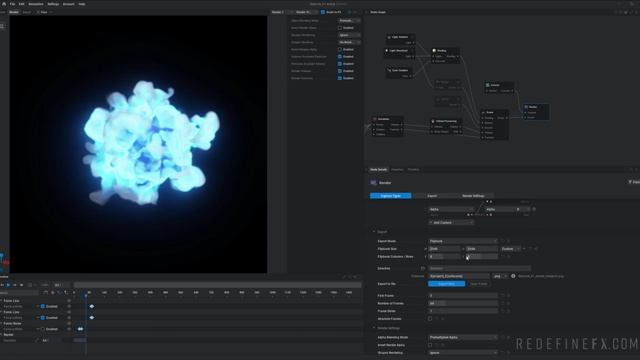Select the Capture Types tab
Image resolution: width=640 pixels, height=360 pixels.
pos(391,196)
